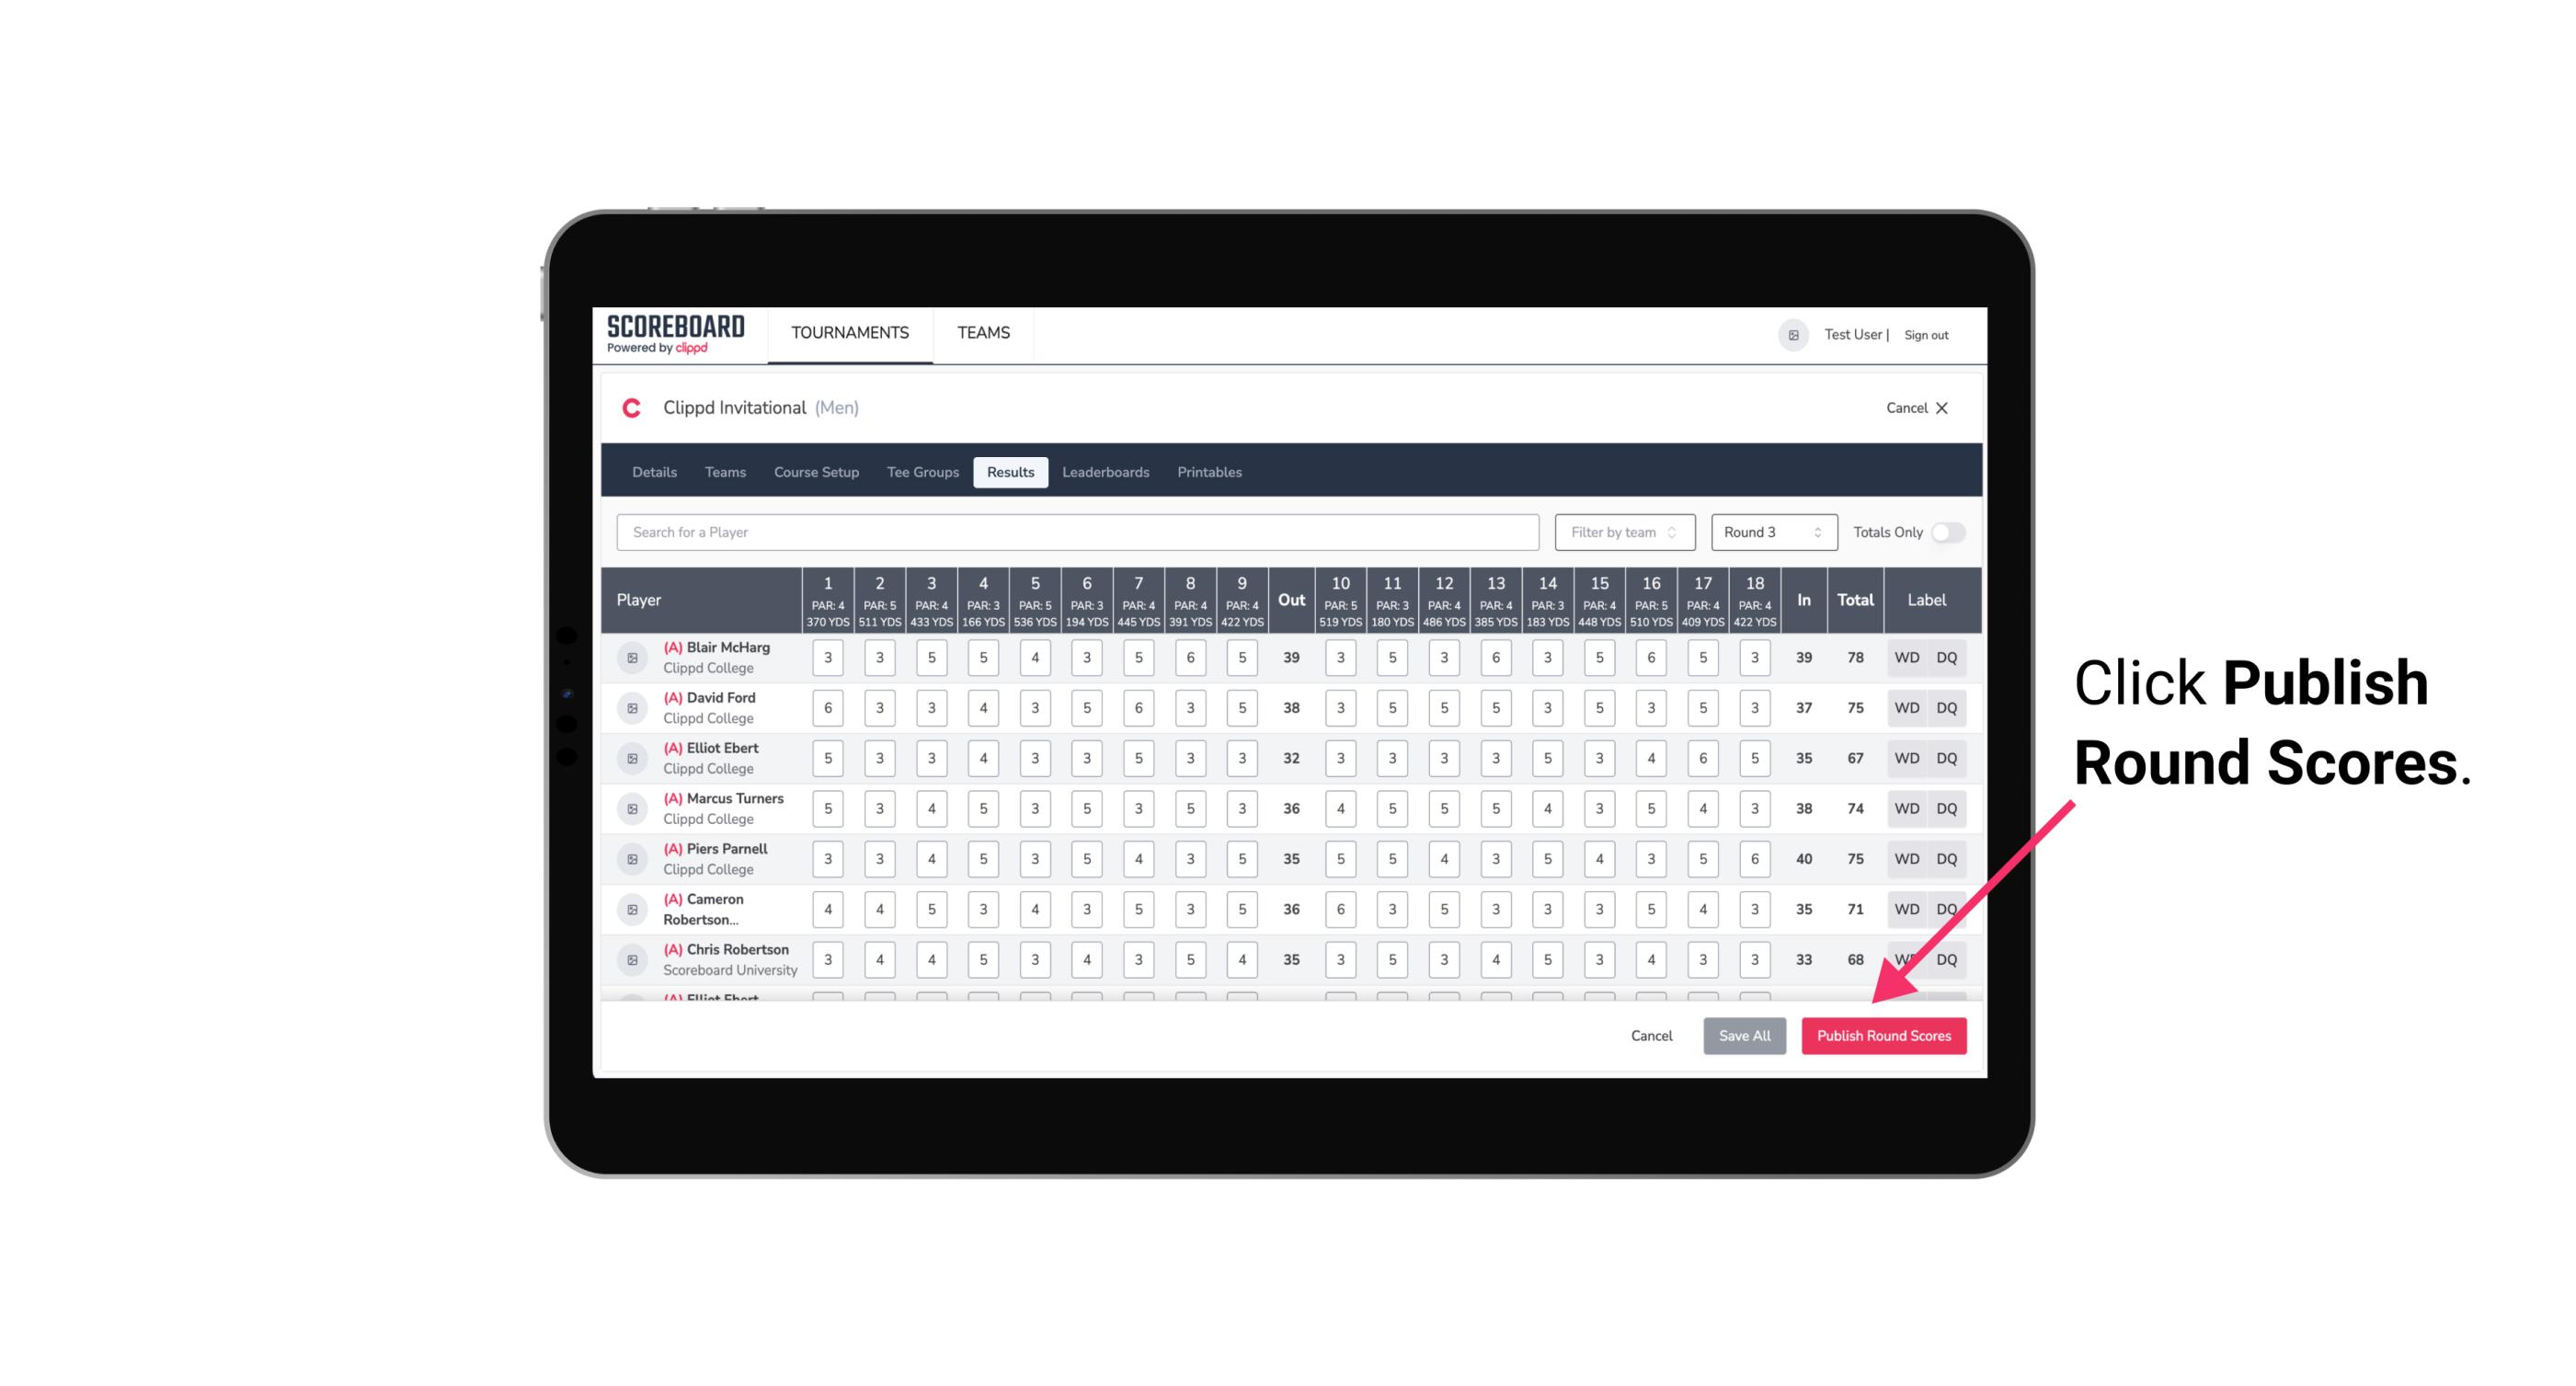Select the Leaderboards tab
The height and width of the screenshot is (1386, 2576).
tap(1105, 473)
